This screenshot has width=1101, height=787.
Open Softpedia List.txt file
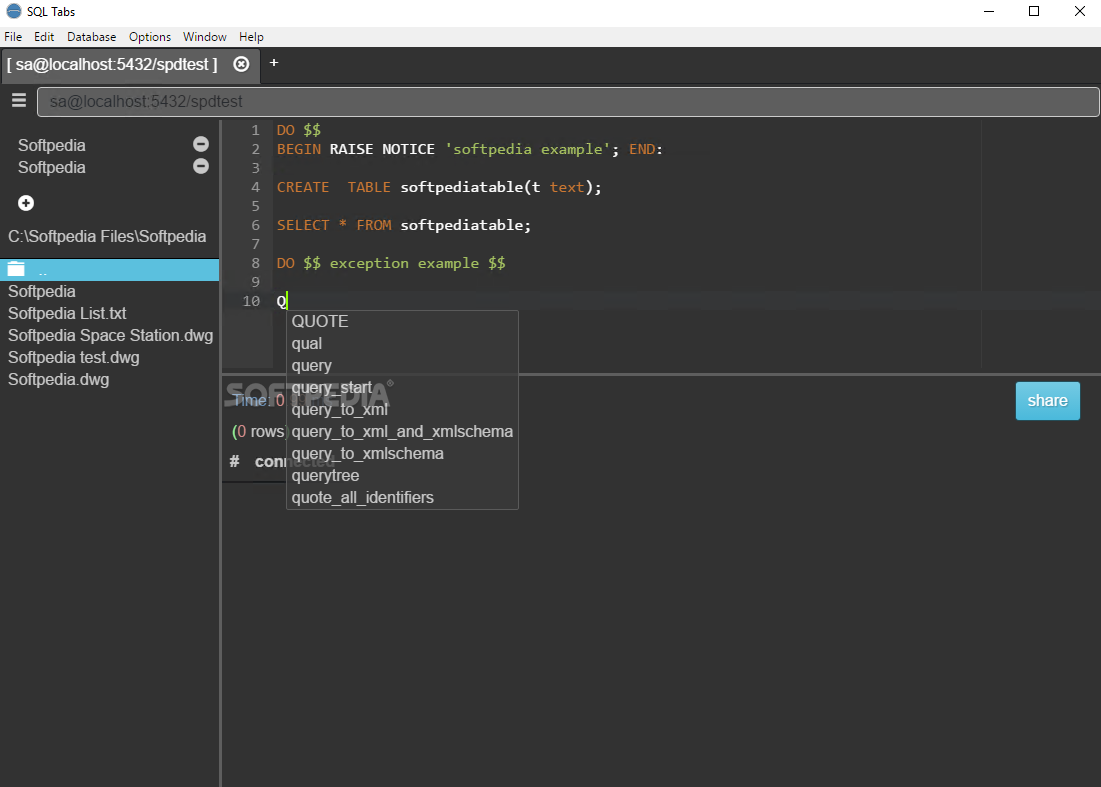(x=67, y=313)
